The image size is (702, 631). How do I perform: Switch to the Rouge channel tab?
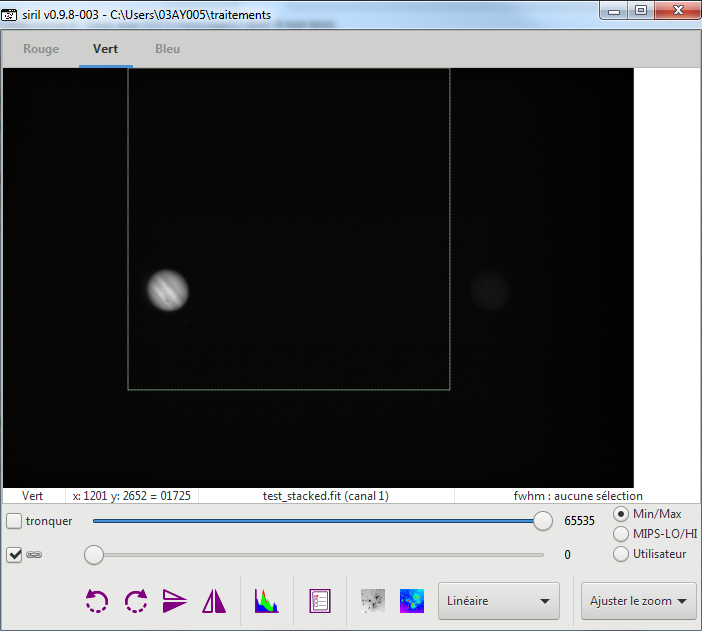(41, 49)
